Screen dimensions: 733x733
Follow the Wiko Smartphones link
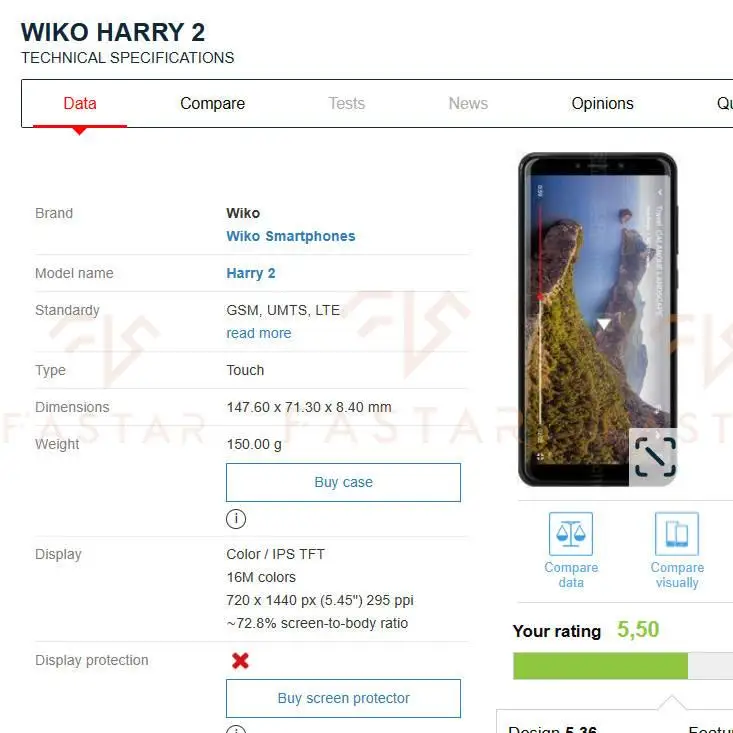tap(291, 236)
